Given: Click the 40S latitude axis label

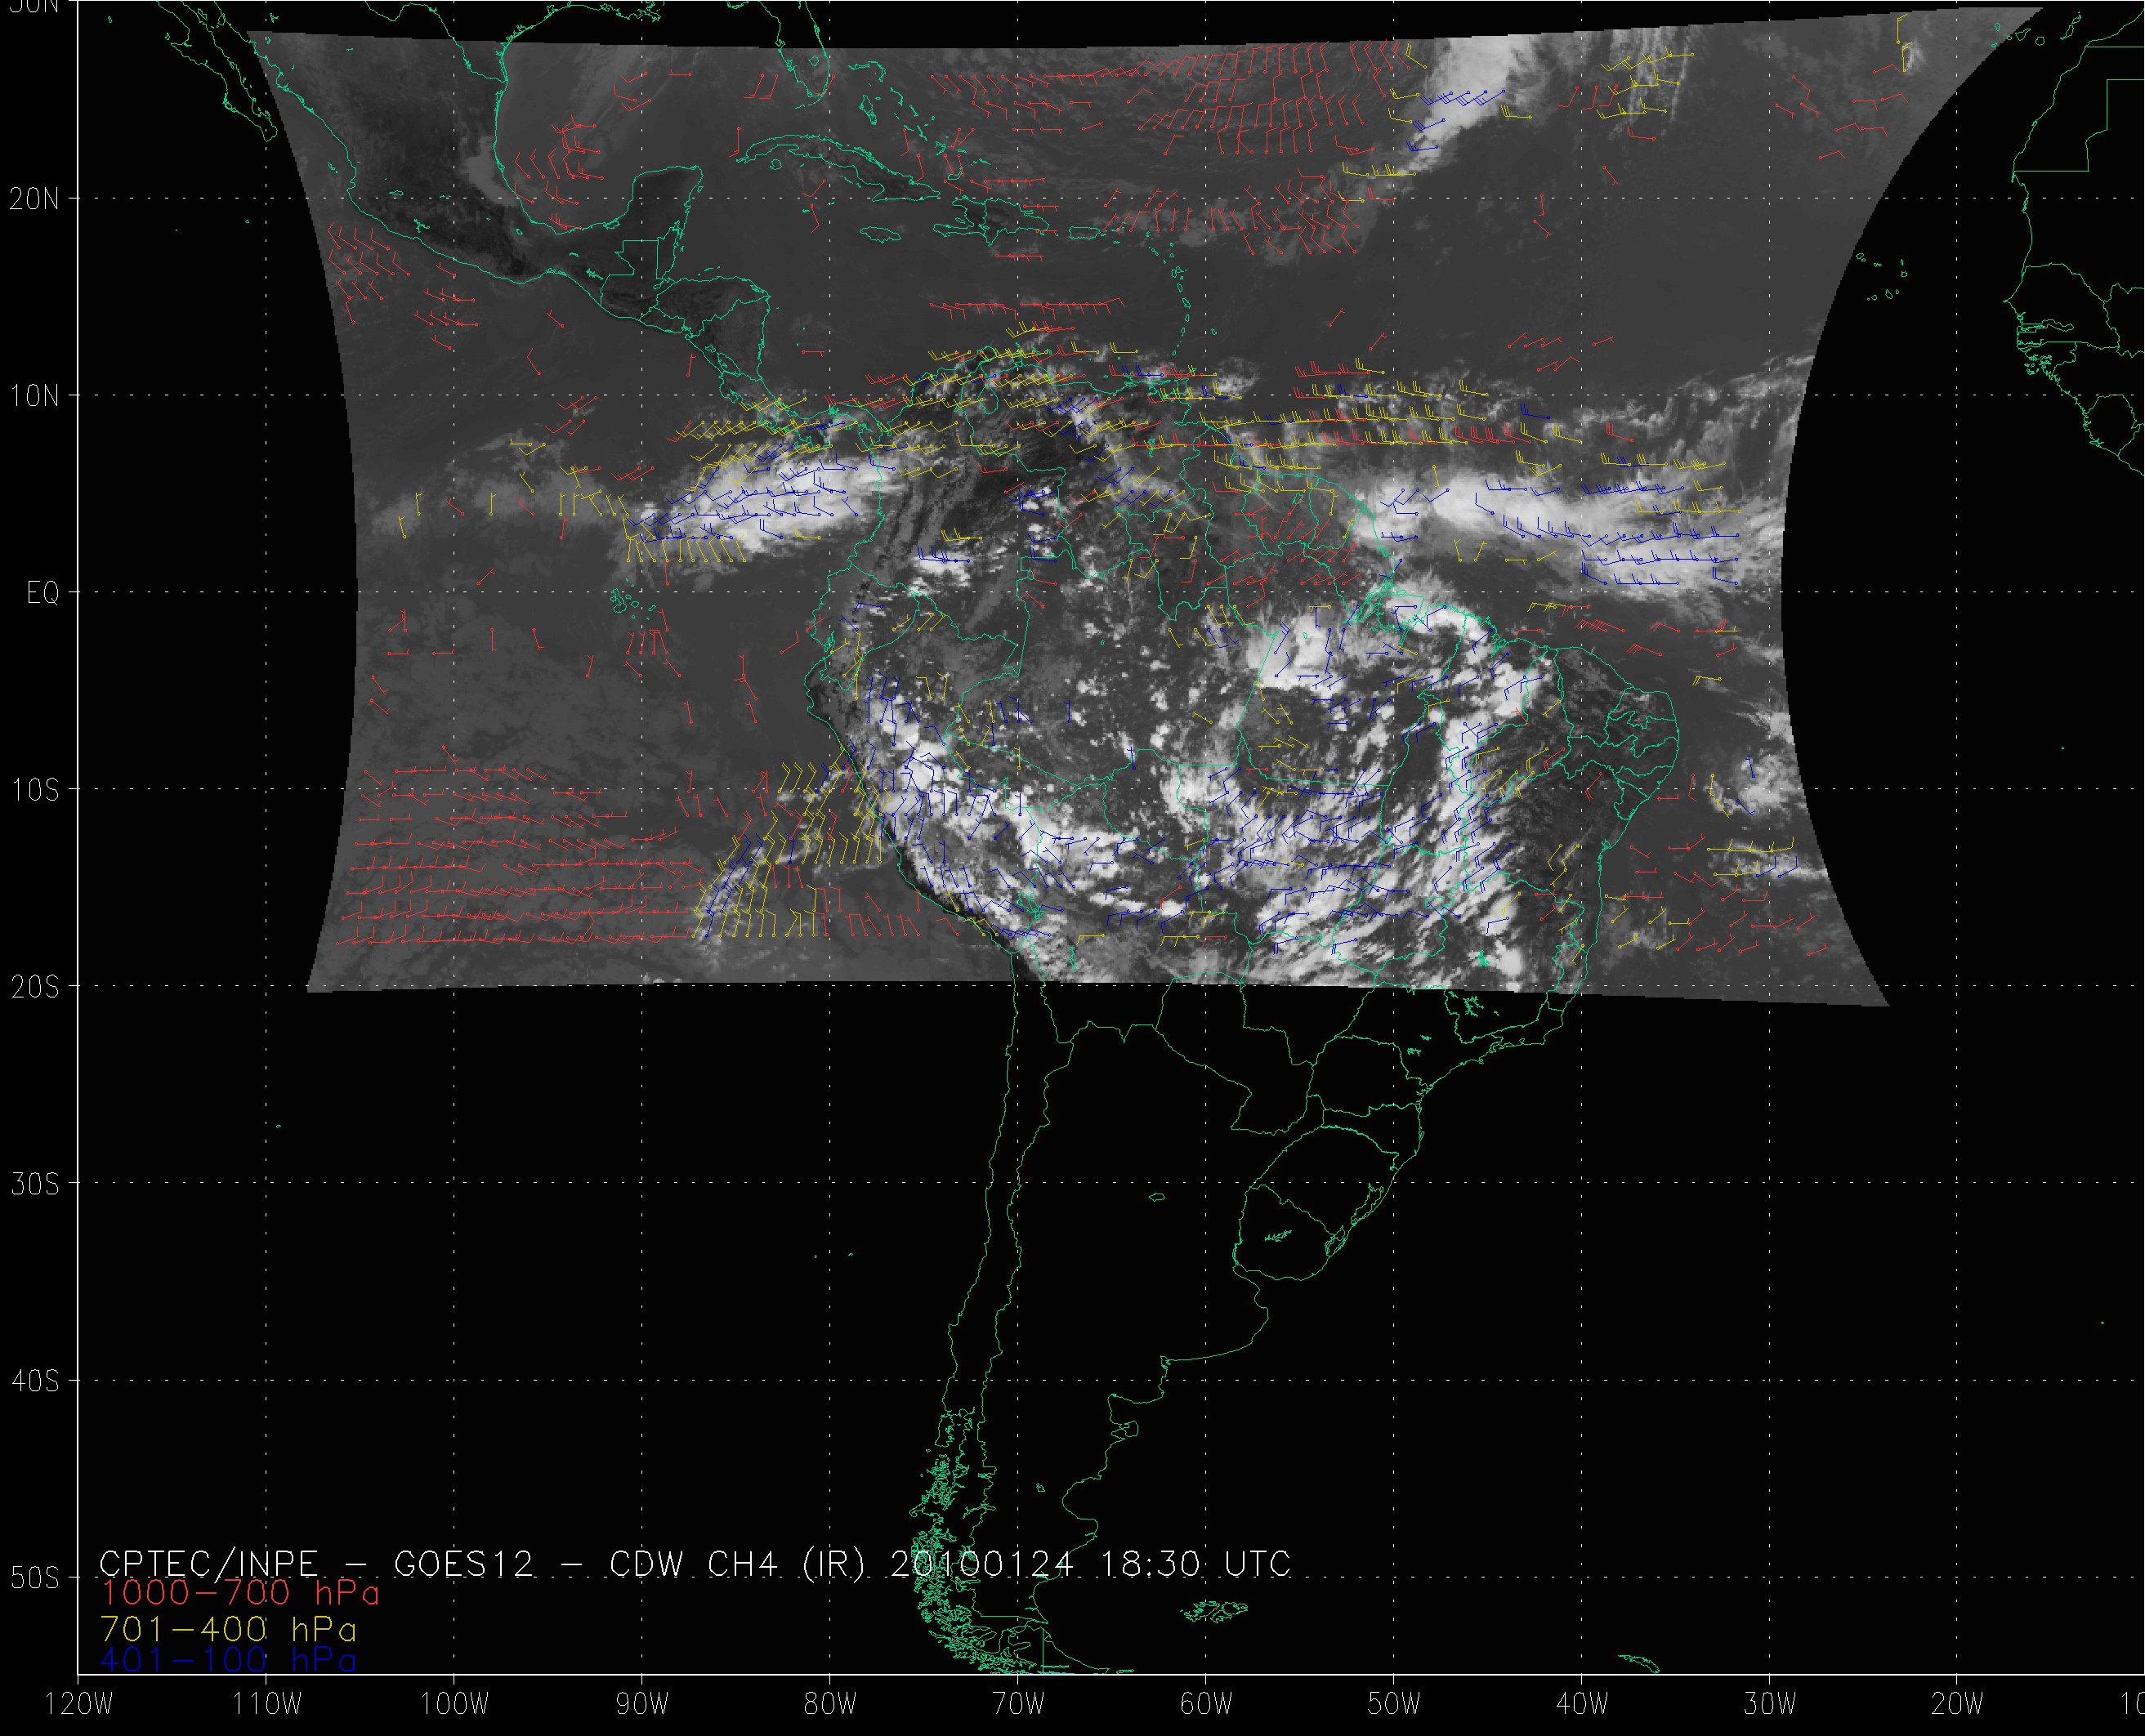Looking at the screenshot, I should coord(34,1382).
